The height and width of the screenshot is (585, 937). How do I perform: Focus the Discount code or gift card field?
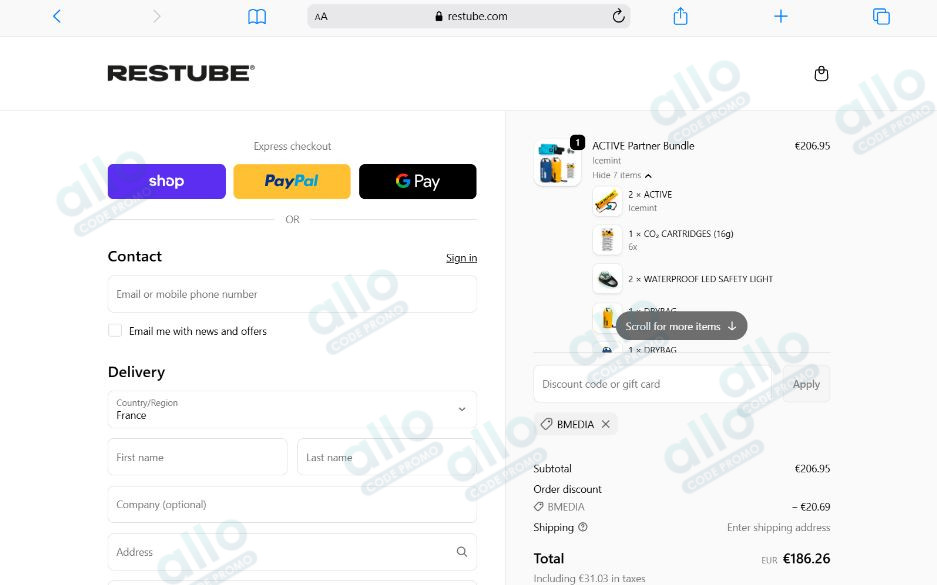click(652, 384)
